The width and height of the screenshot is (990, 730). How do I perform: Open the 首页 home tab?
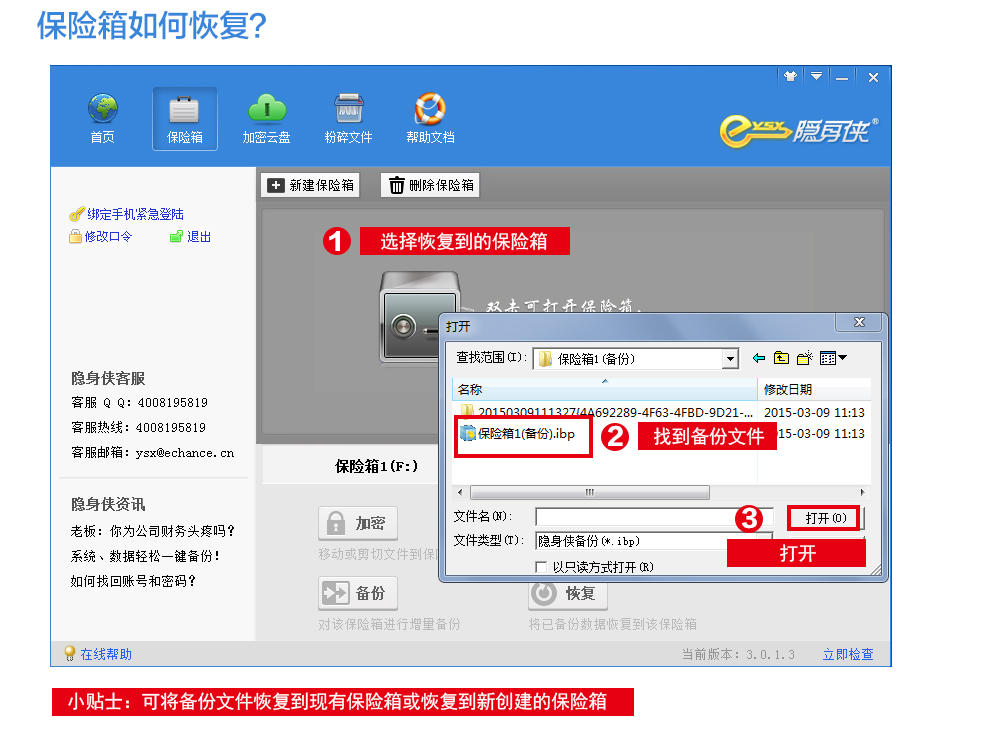[x=103, y=119]
